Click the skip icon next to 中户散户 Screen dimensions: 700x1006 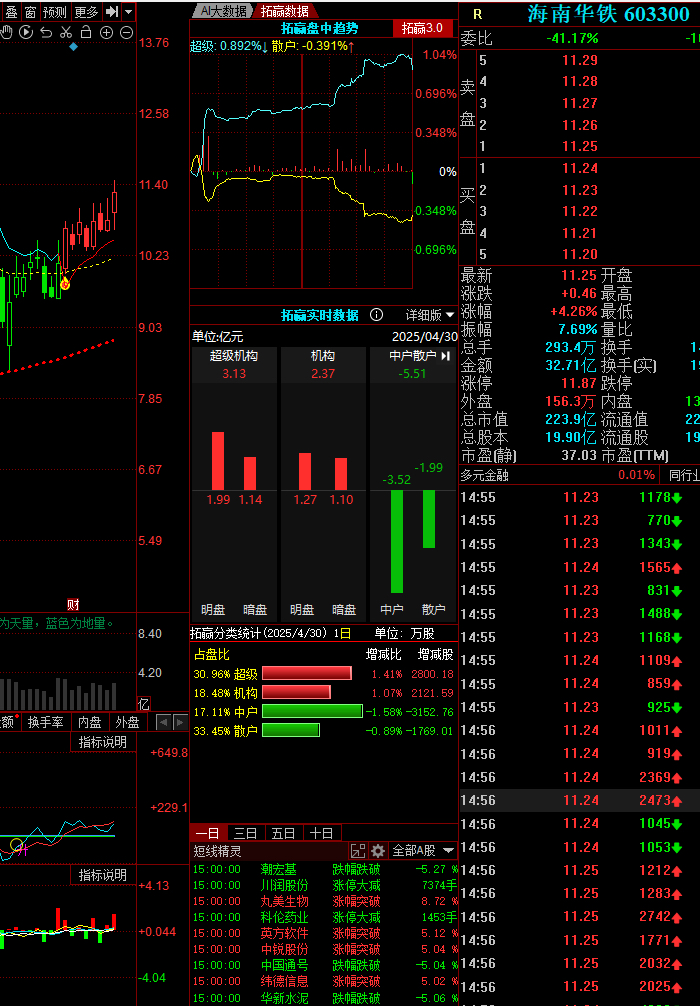click(x=446, y=355)
